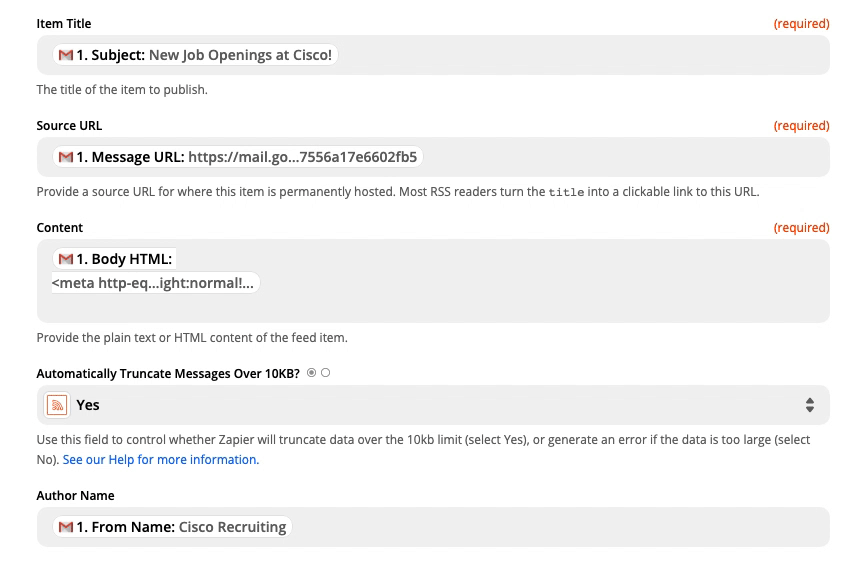Click the Content field label
Viewport: 854px width, 570px height.
click(x=59, y=228)
